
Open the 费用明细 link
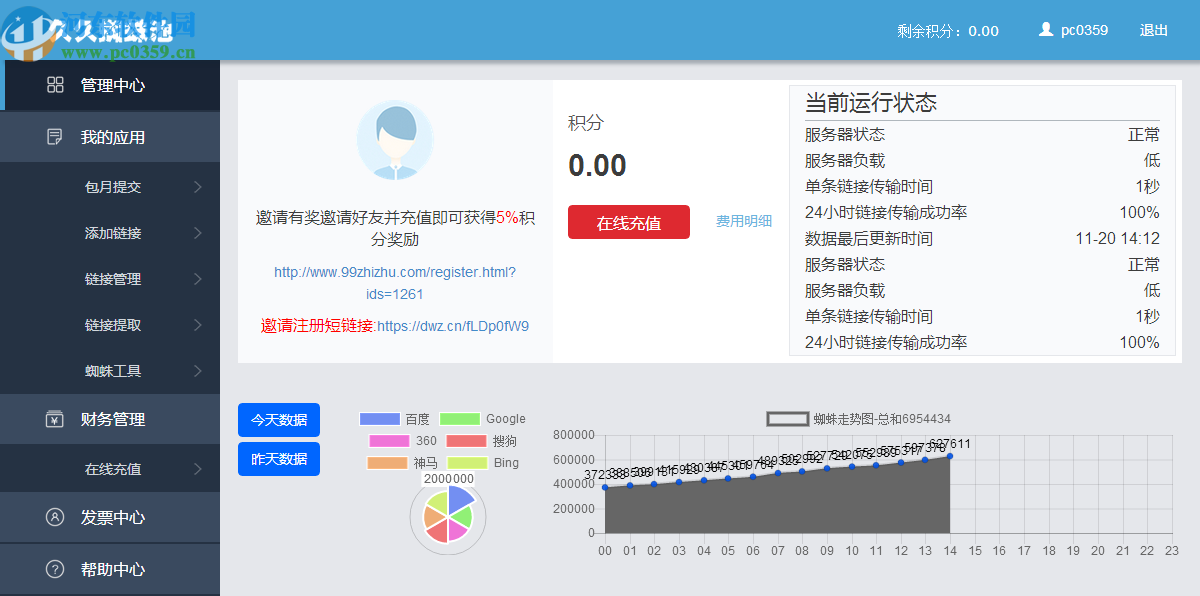744,221
